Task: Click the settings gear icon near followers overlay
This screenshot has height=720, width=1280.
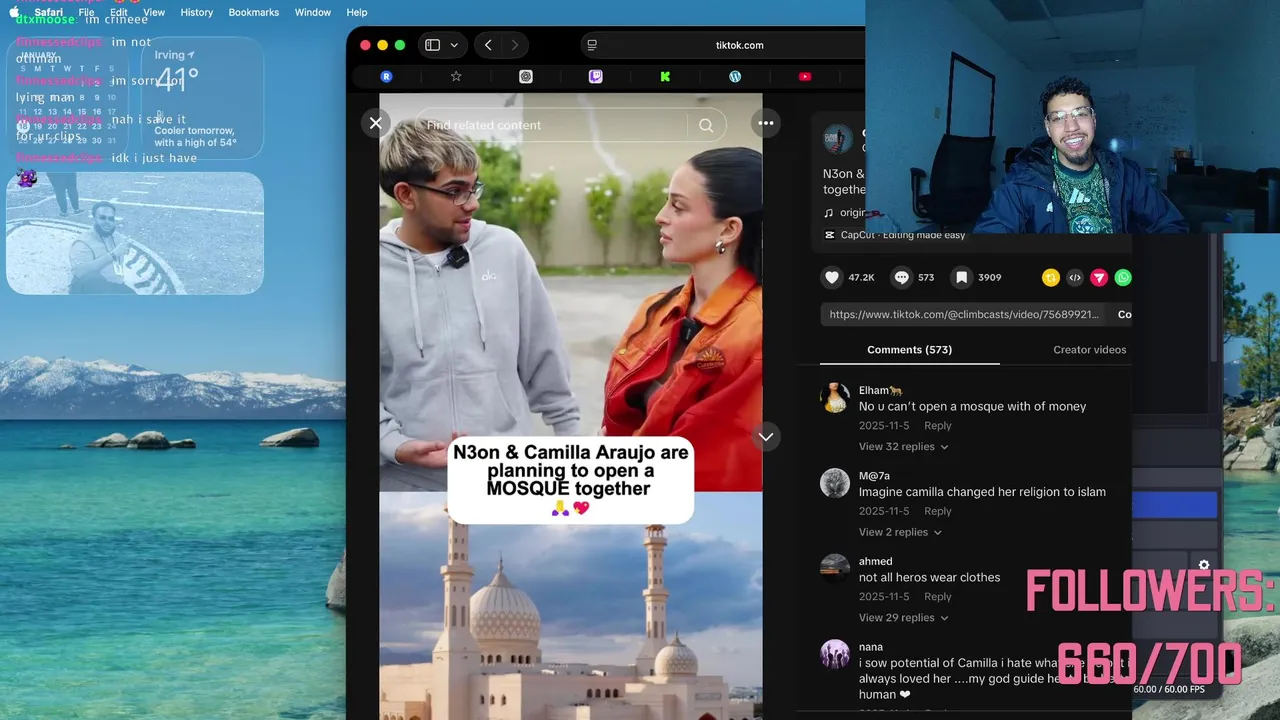Action: coord(1204,565)
